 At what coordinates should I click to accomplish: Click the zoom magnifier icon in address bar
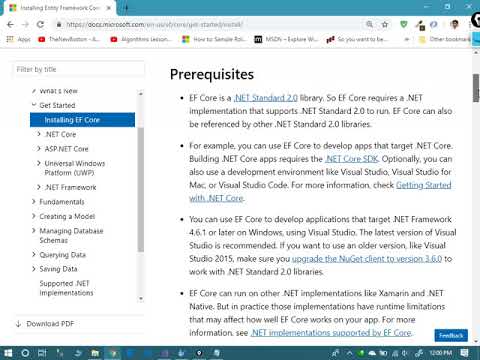pyautogui.click(x=369, y=24)
